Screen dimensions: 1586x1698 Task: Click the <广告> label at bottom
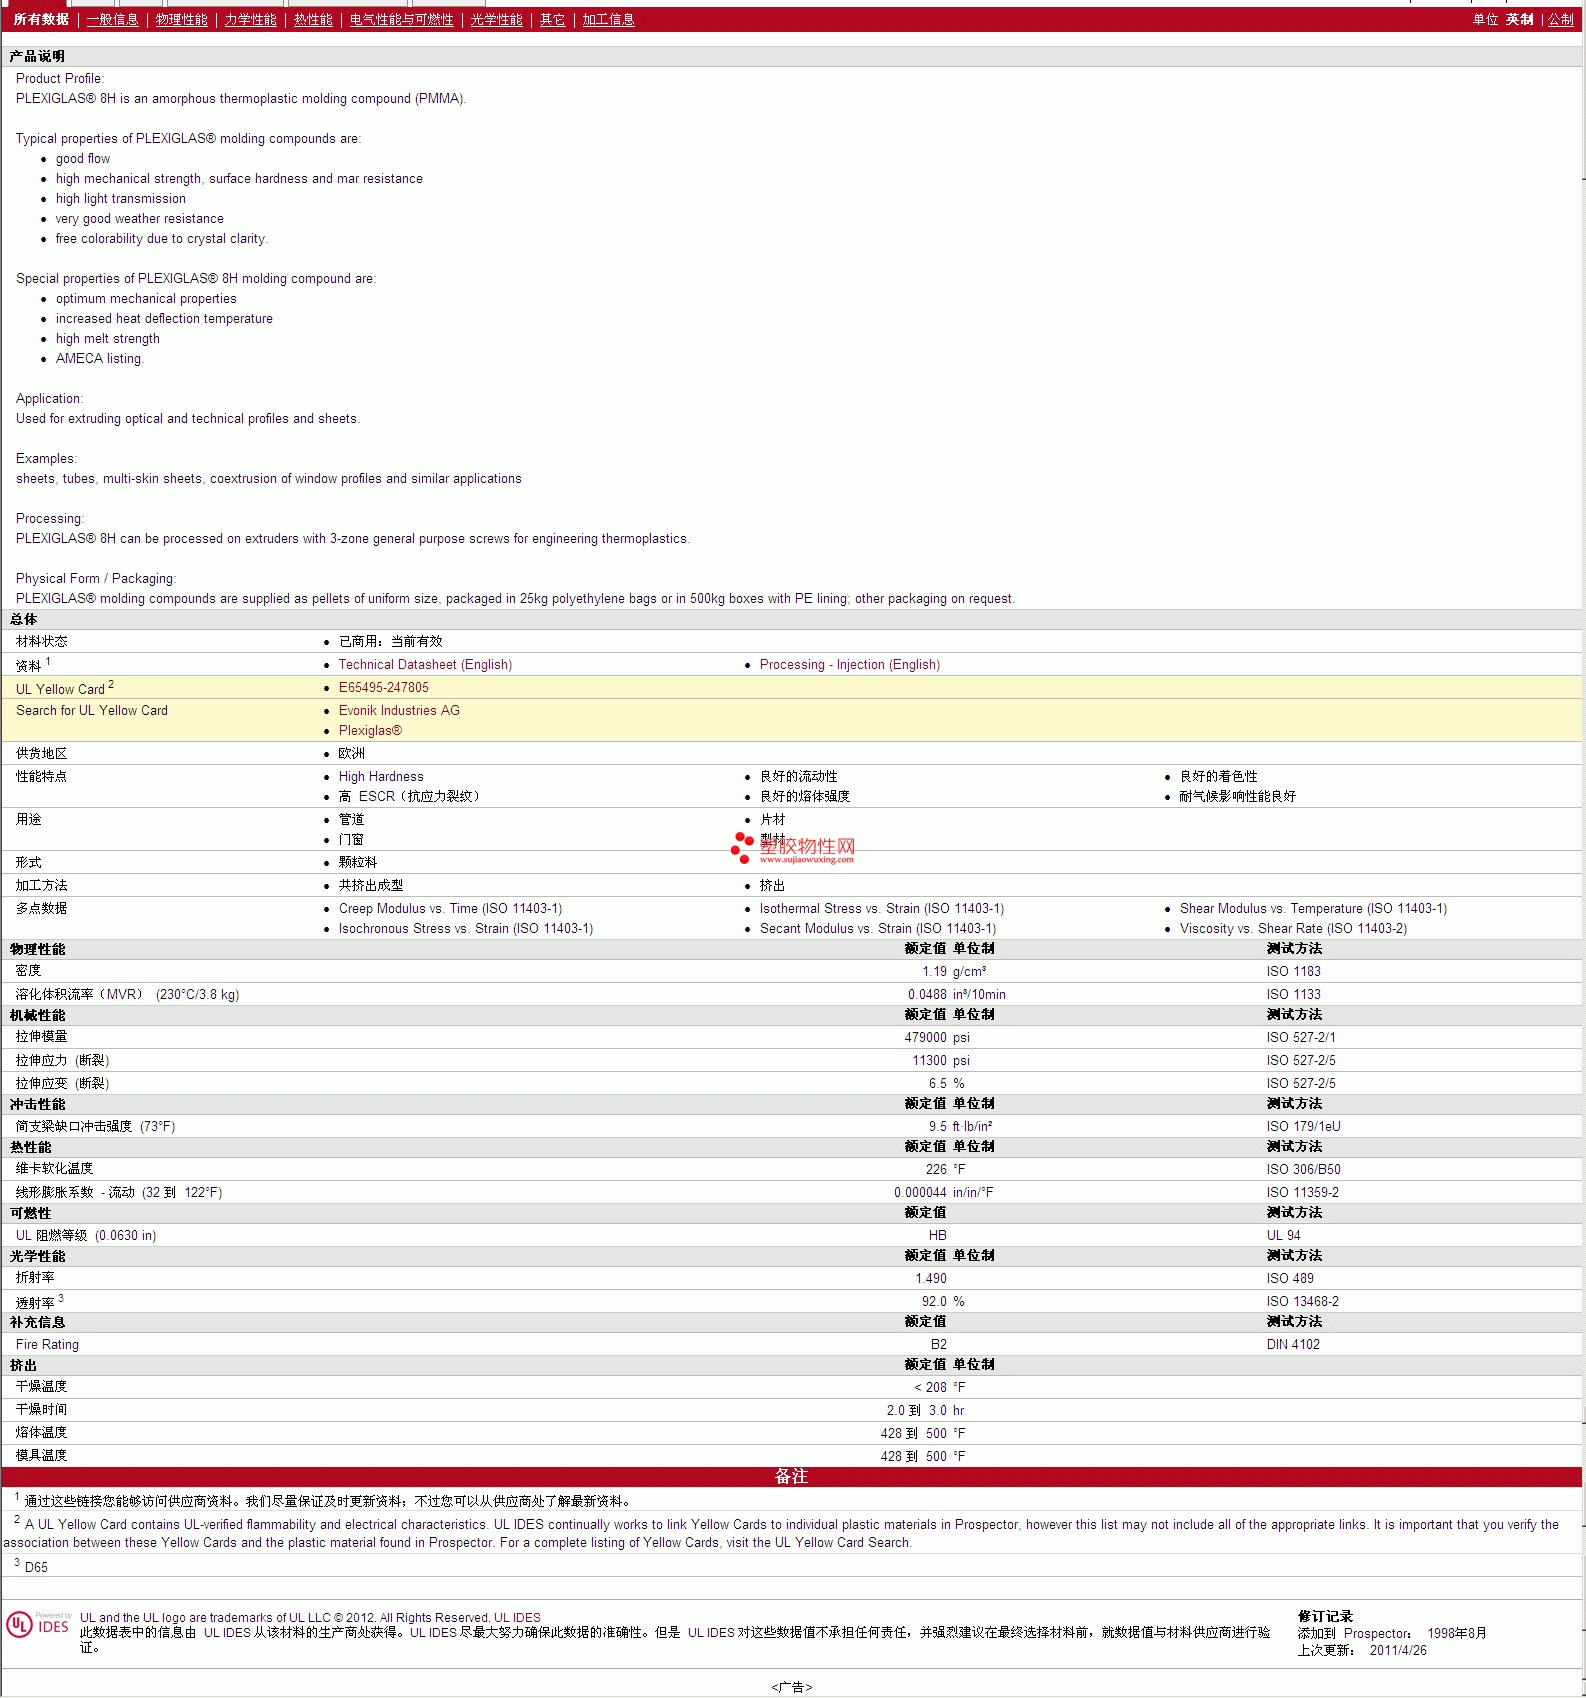(x=791, y=1687)
